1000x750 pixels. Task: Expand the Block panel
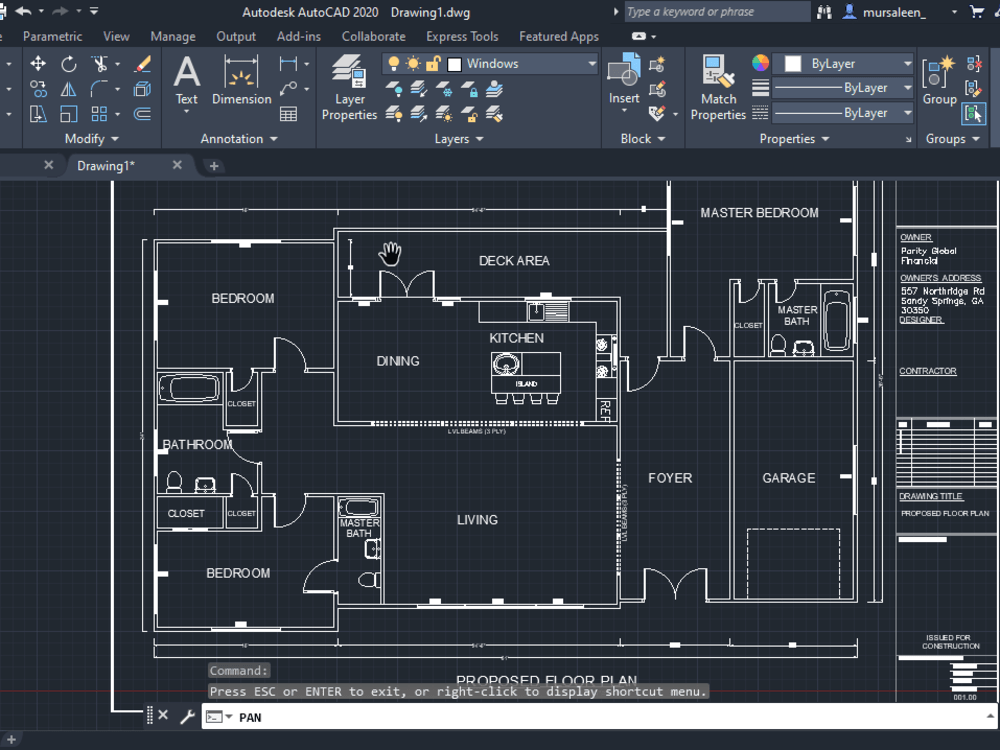click(x=642, y=138)
